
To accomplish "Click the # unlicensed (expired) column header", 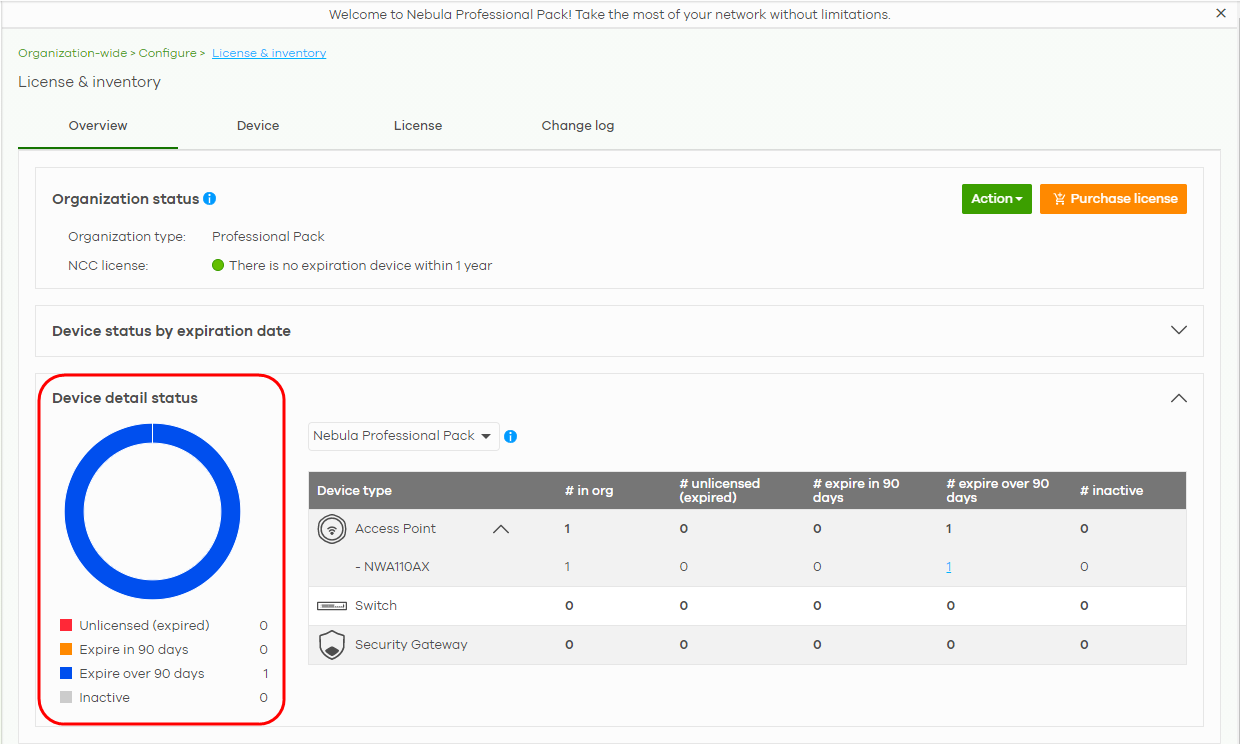I will (x=720, y=490).
